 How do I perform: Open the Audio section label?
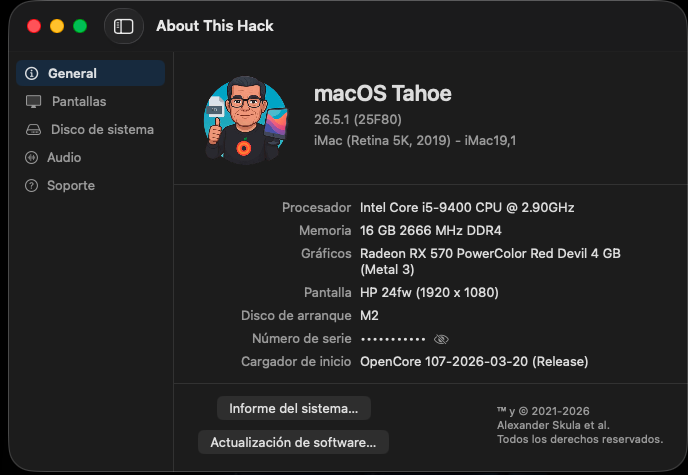click(x=64, y=157)
